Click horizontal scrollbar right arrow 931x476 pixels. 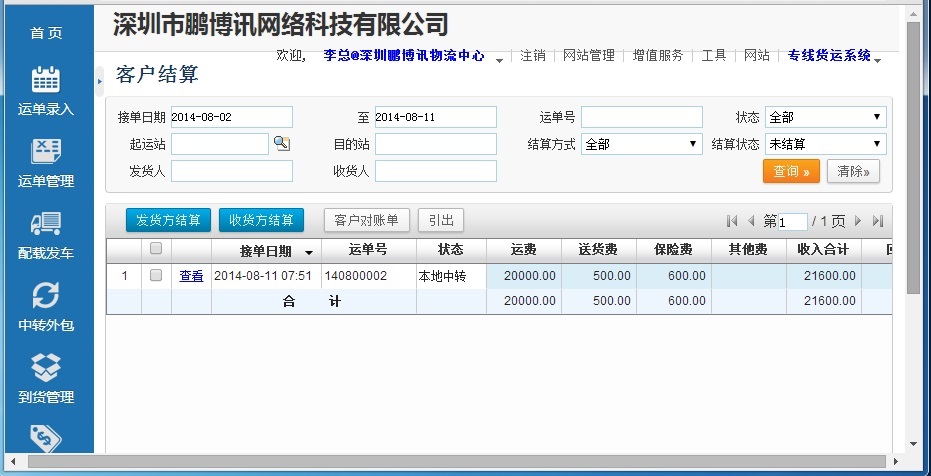coord(895,461)
